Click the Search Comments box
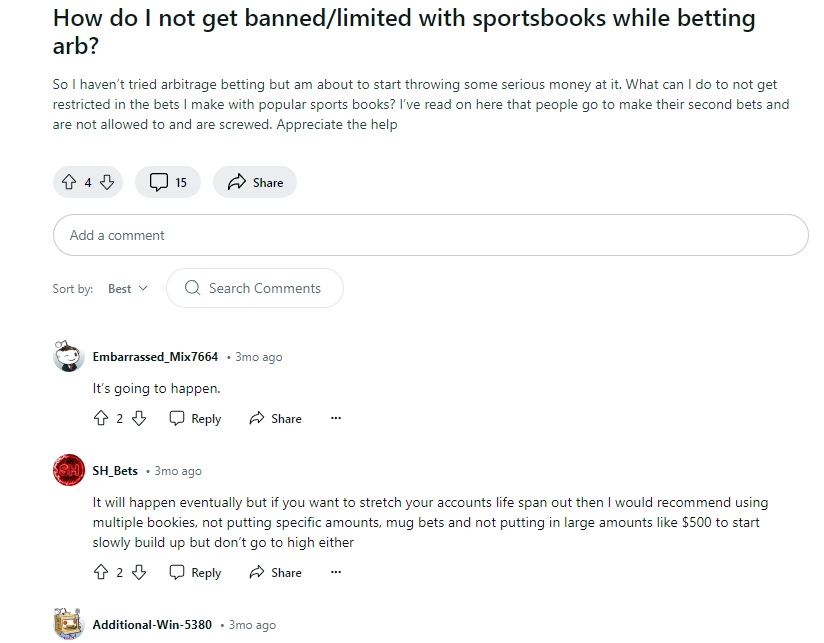The width and height of the screenshot is (824, 643). coord(255,288)
